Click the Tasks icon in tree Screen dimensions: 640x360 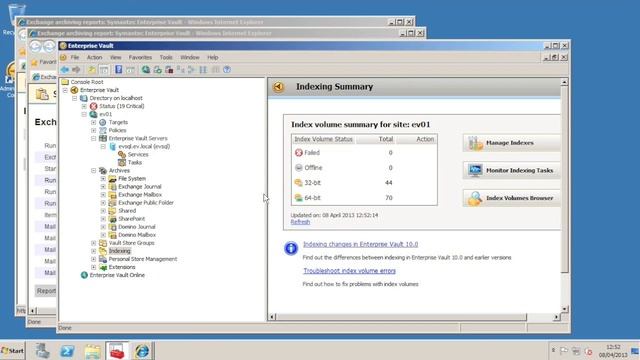pos(122,162)
